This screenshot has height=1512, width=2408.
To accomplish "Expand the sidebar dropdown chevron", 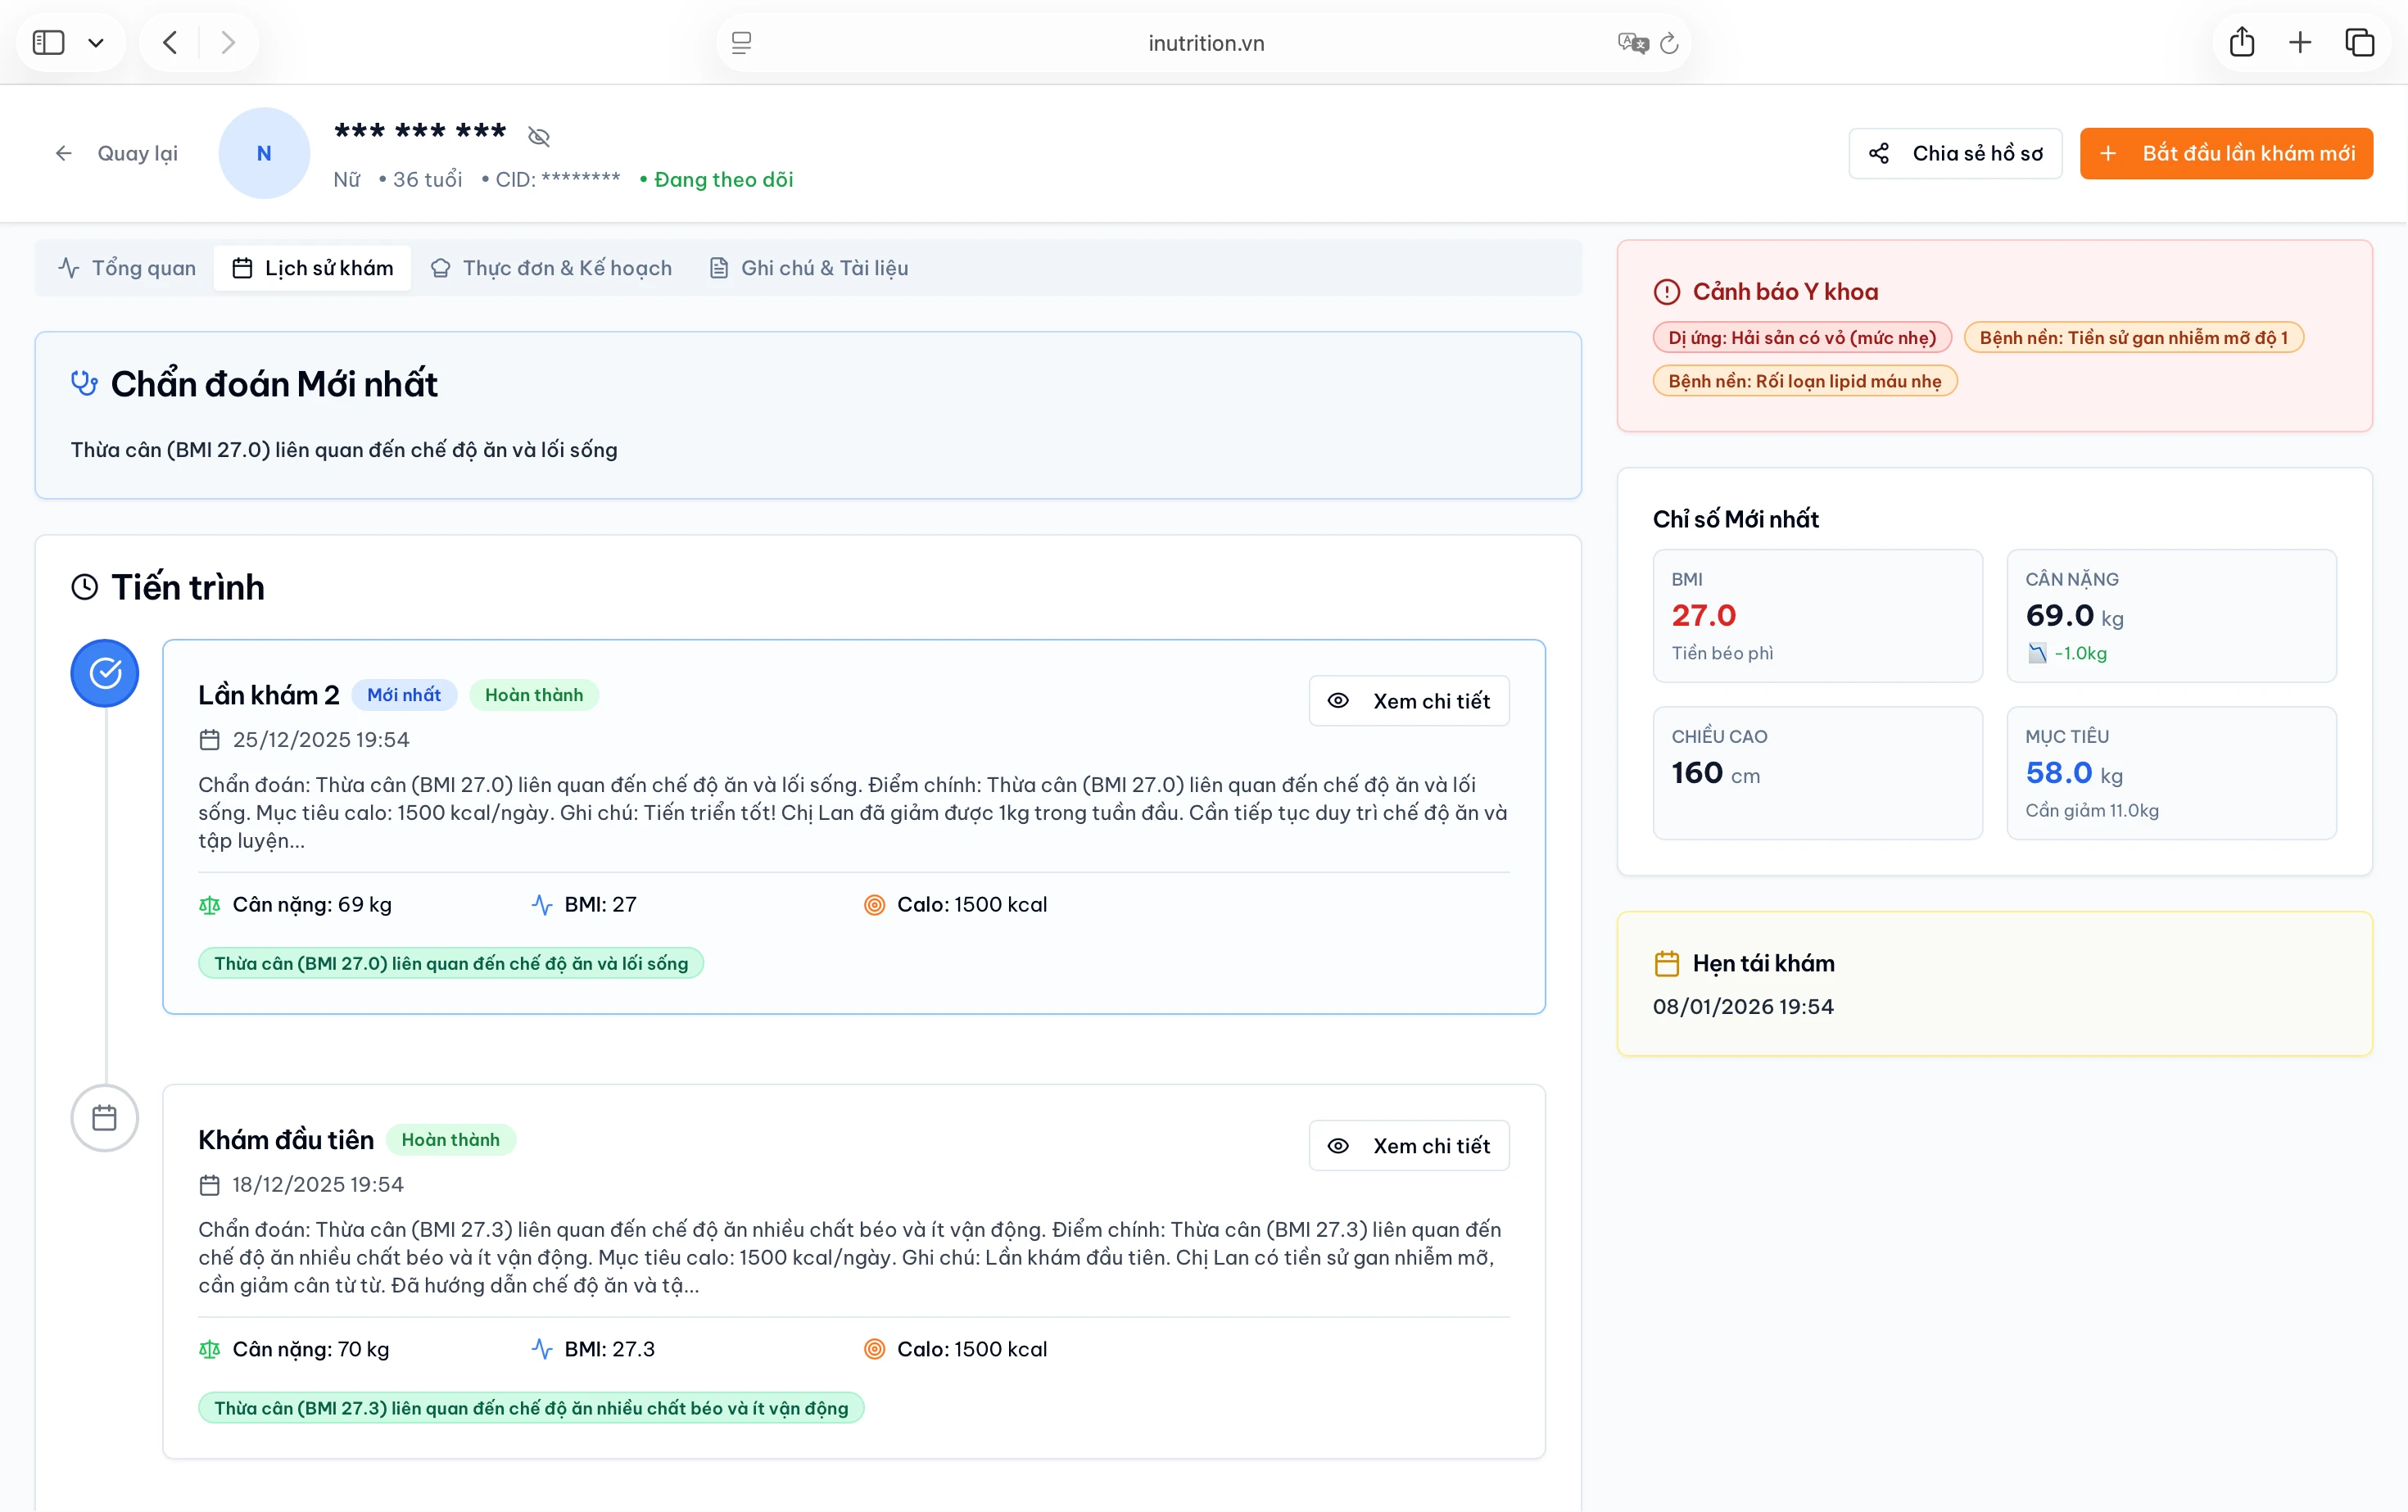I will [96, 43].
